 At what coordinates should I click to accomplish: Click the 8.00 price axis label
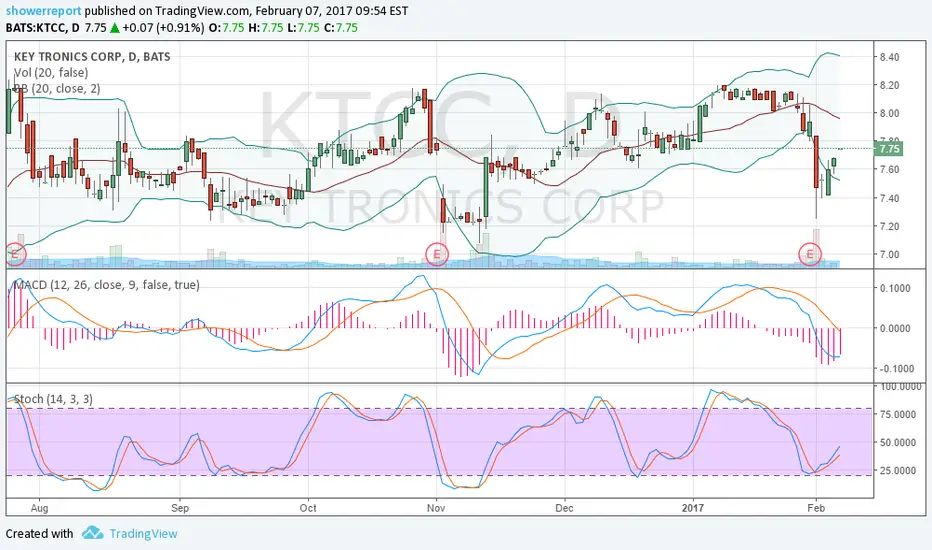tap(889, 113)
